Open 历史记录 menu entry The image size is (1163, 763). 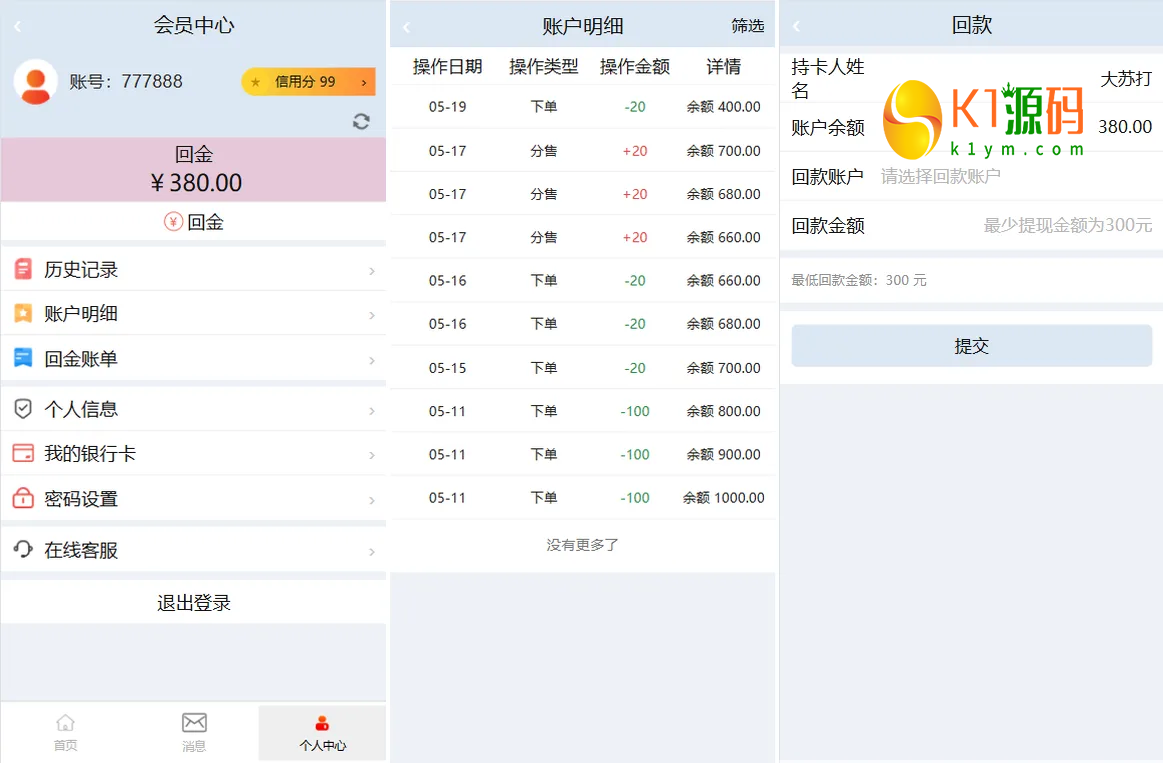point(194,269)
